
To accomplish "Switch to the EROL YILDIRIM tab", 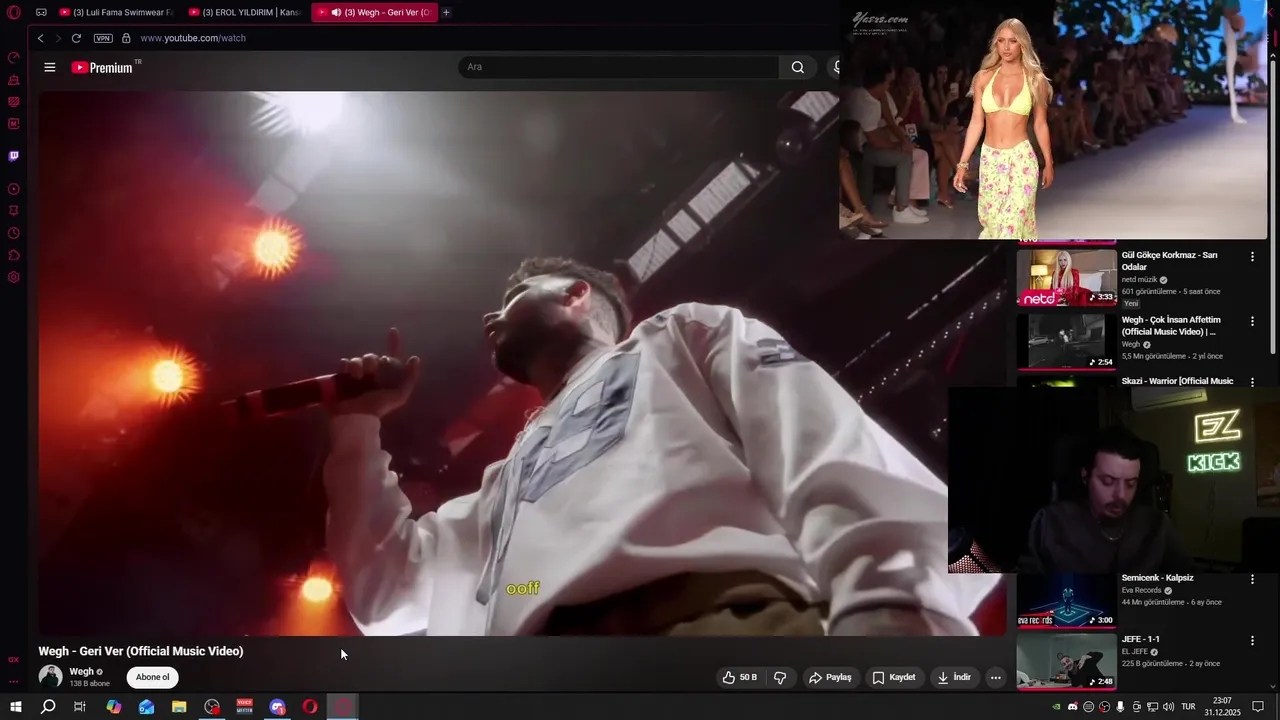I will (245, 13).
